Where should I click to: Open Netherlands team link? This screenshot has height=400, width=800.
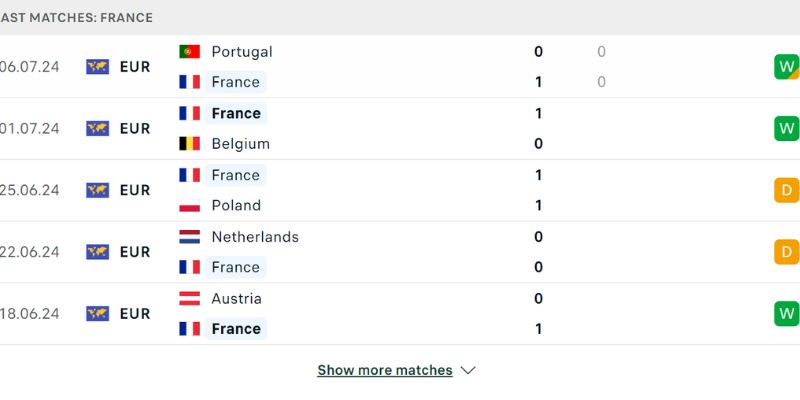tap(255, 238)
